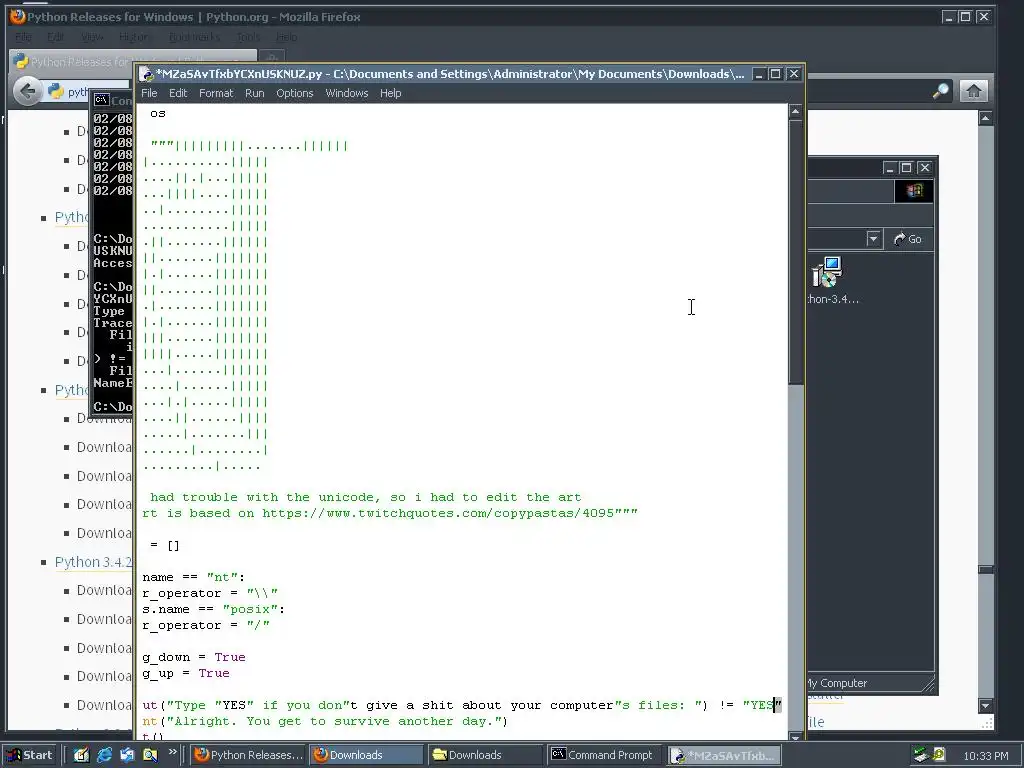Click My Computer text in Explorer status bar
This screenshot has height=768, width=1024.
click(x=837, y=683)
